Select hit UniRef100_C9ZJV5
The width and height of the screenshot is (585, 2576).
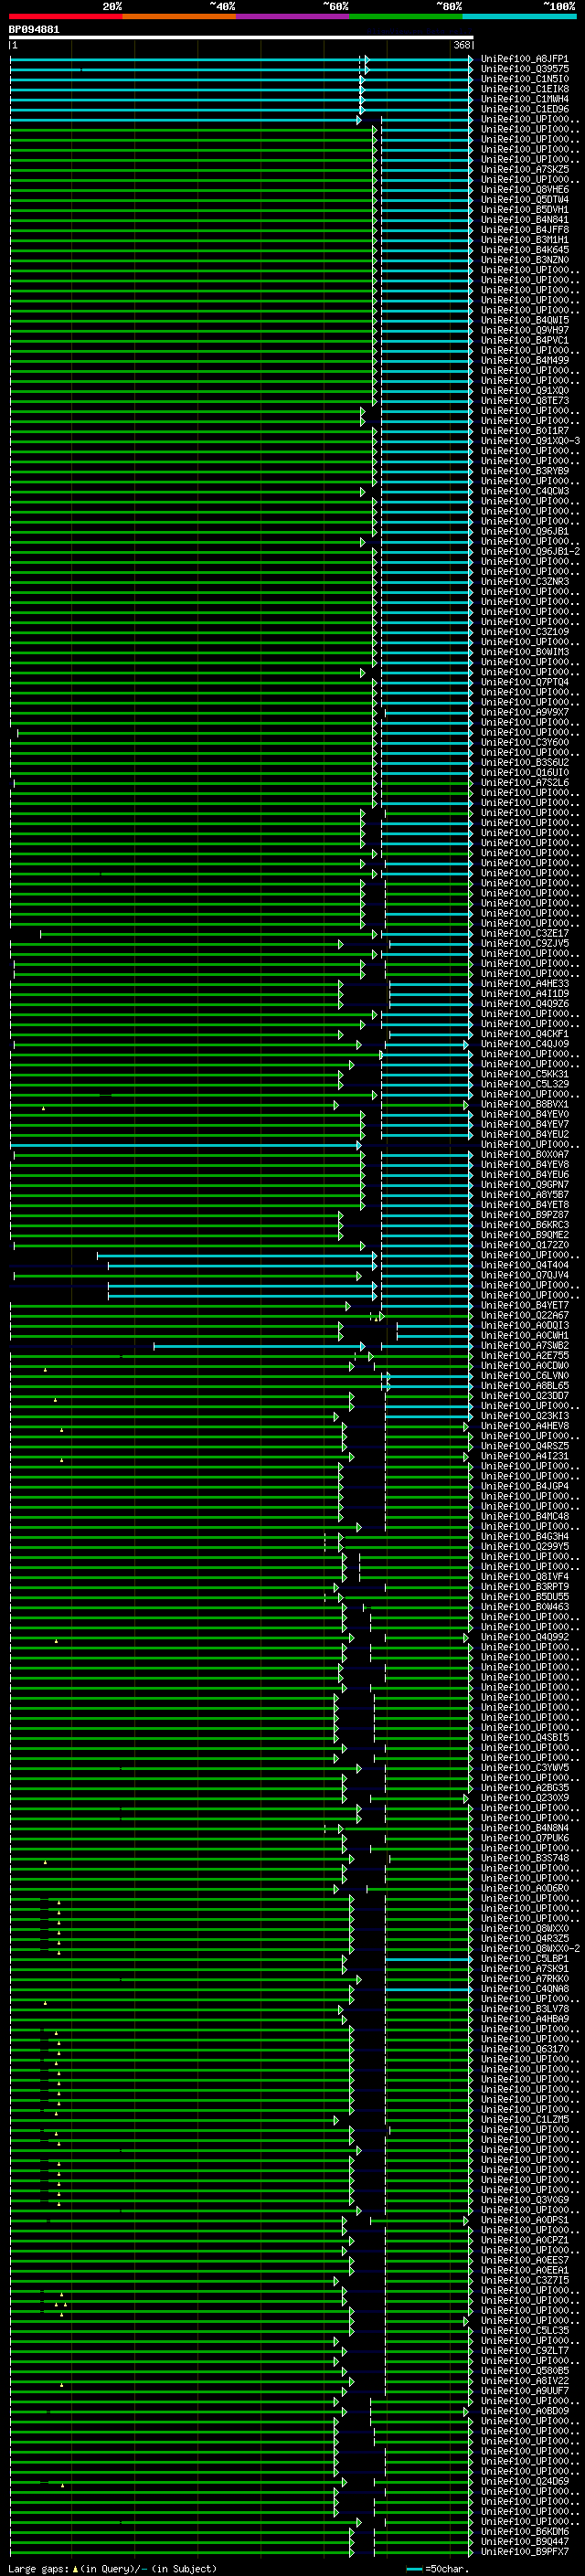click(x=525, y=944)
